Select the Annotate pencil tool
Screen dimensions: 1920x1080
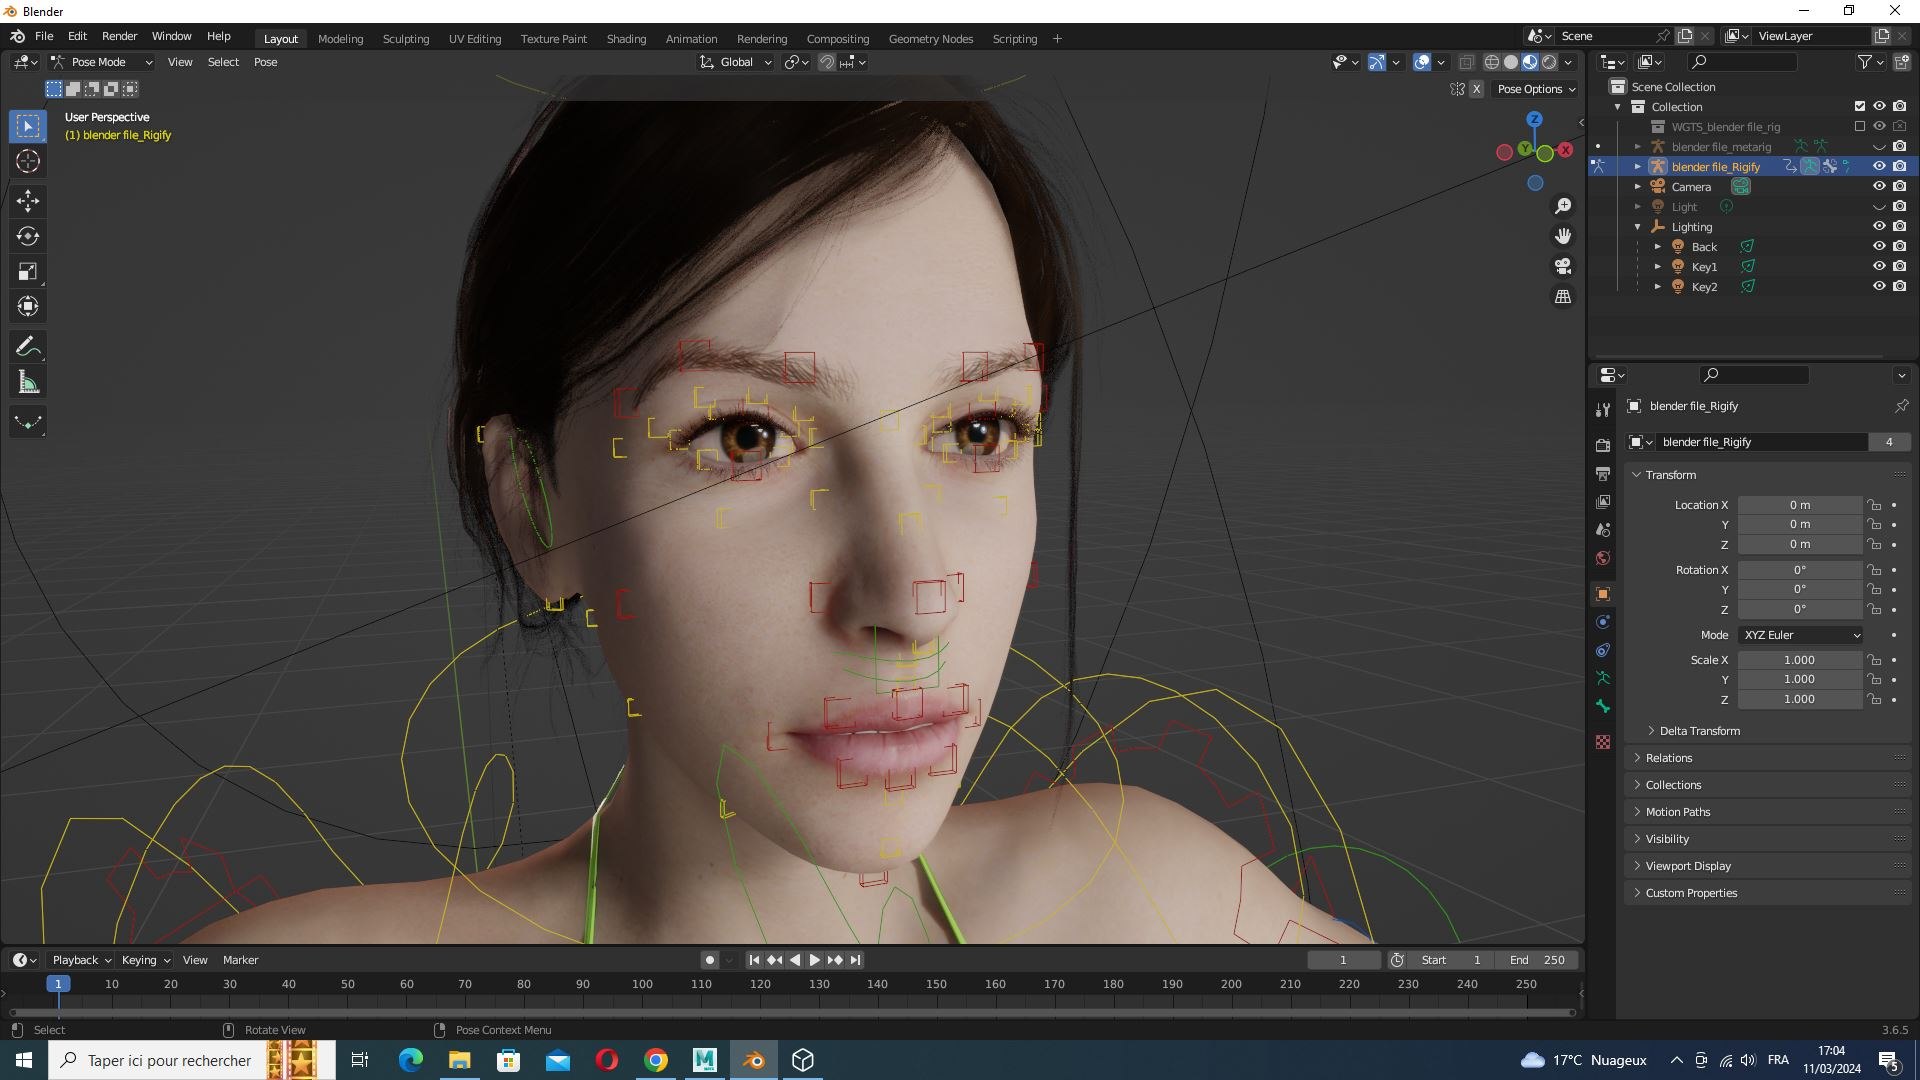pyautogui.click(x=28, y=347)
